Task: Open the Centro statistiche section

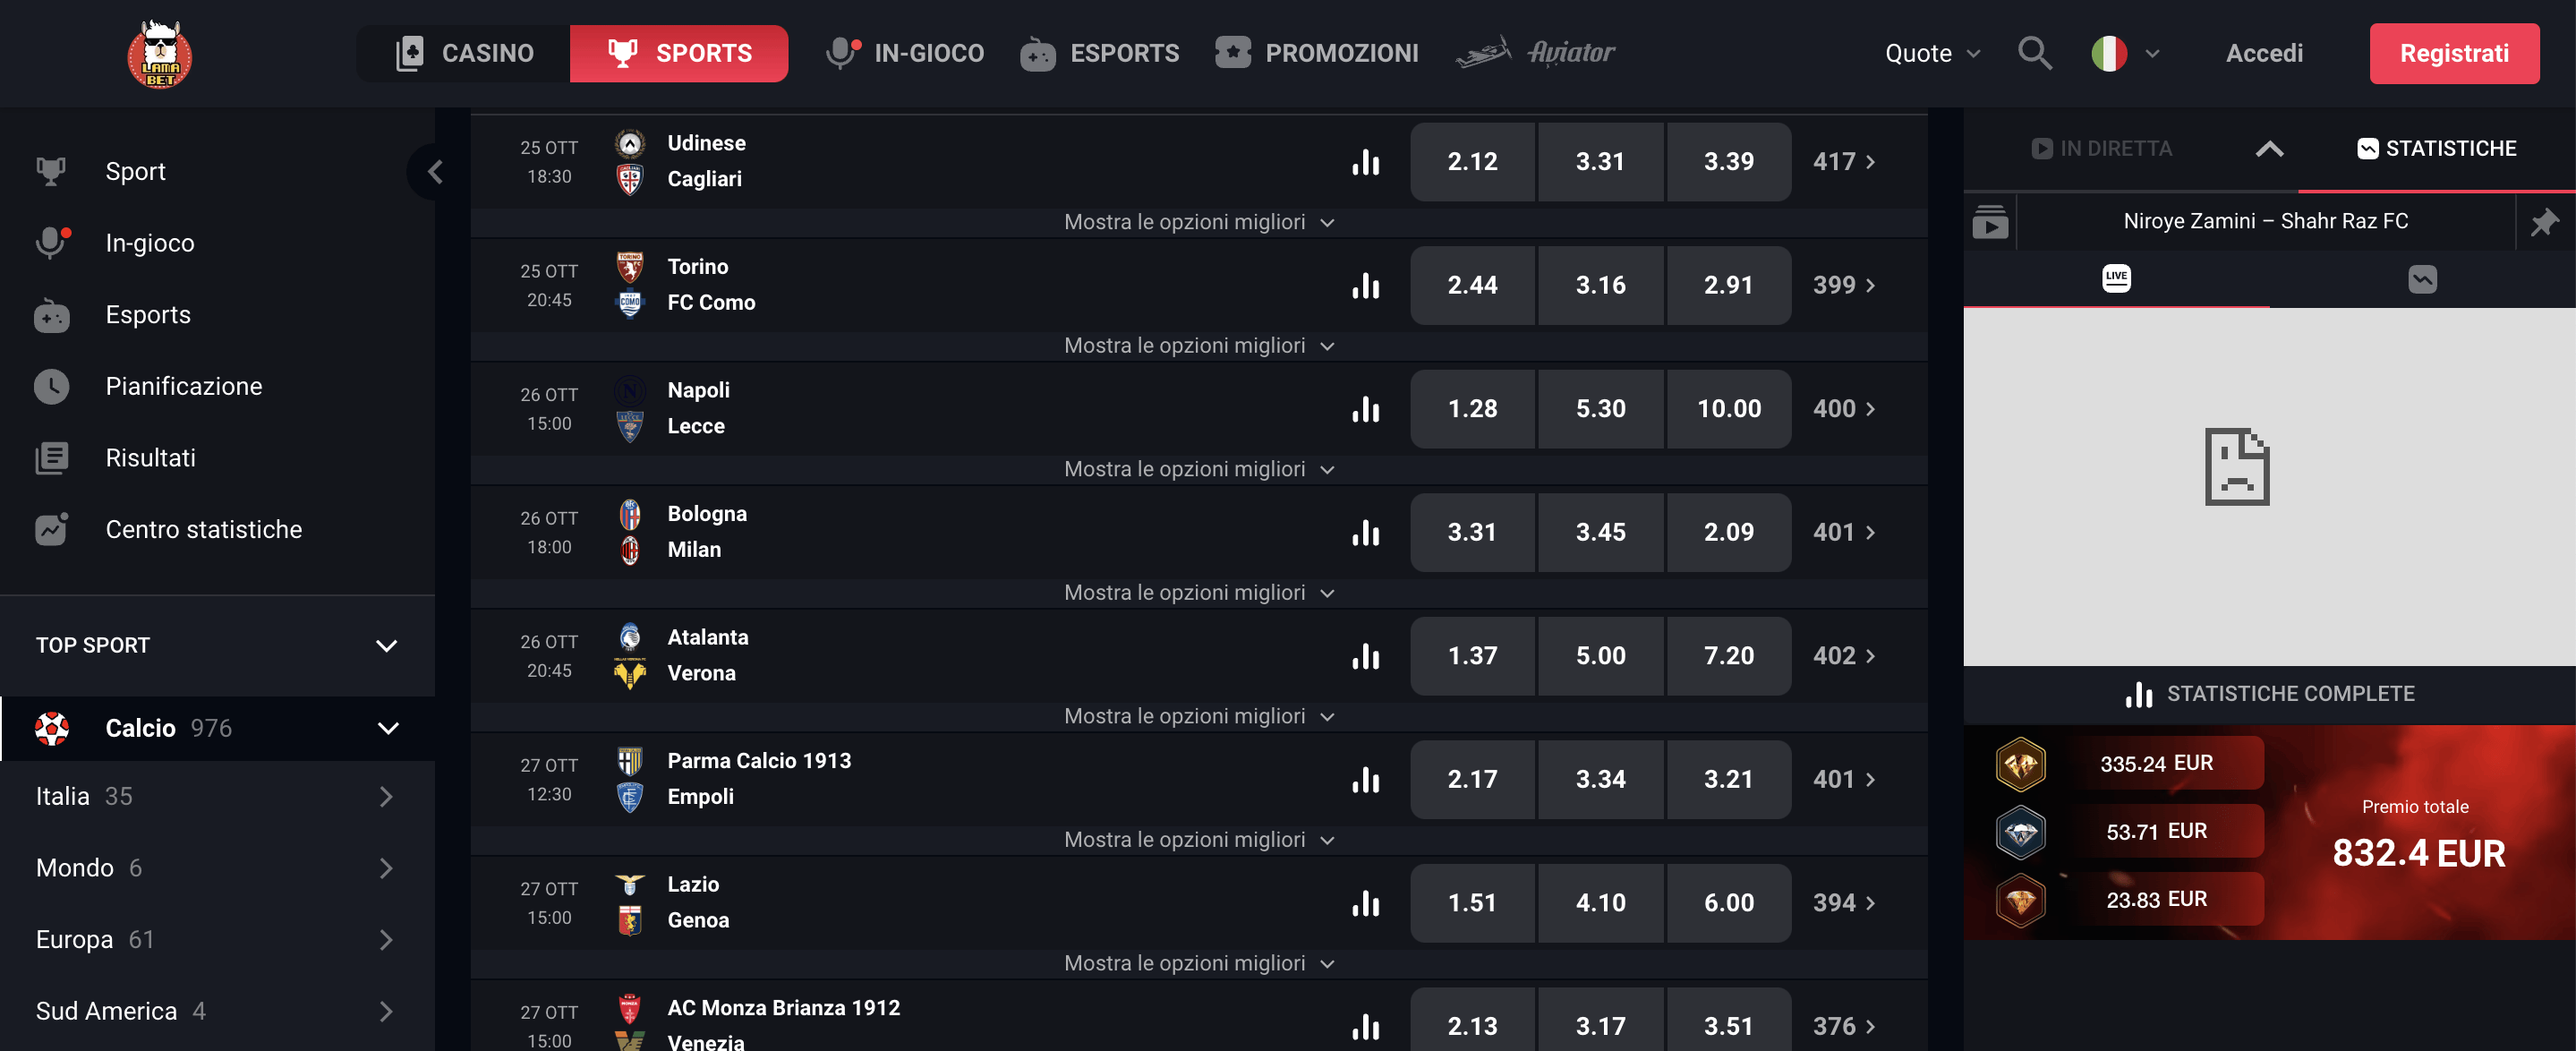Action: coord(204,529)
